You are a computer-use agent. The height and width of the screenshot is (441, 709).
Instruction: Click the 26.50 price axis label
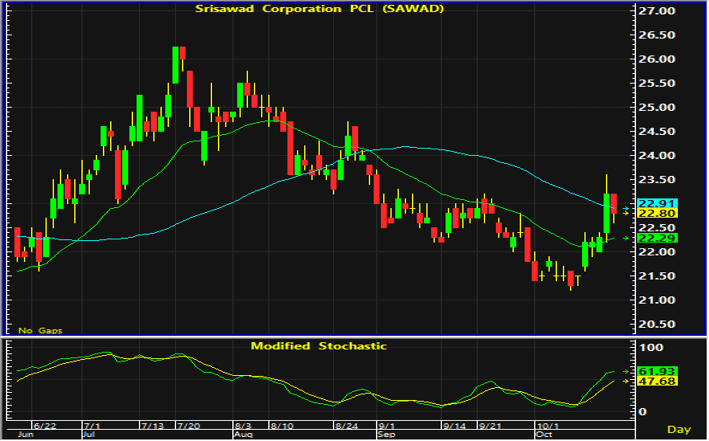tap(657, 35)
